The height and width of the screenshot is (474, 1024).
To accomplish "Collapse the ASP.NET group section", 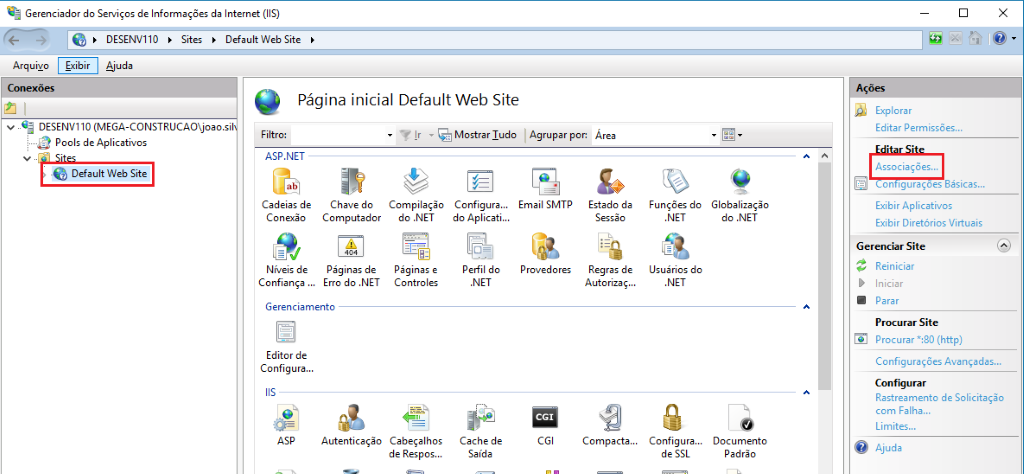I will pos(804,157).
